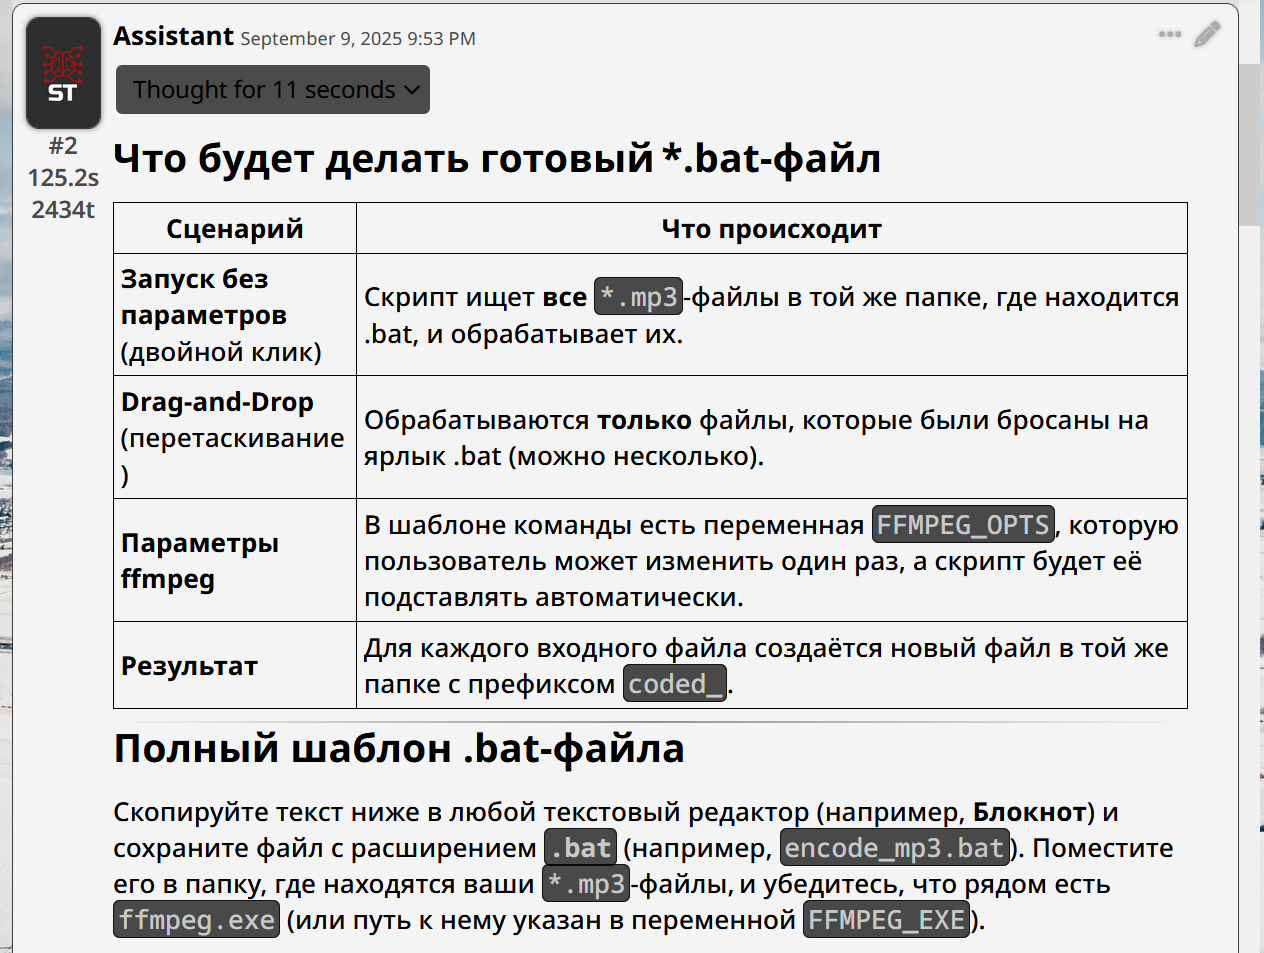The width and height of the screenshot is (1264, 953).
Task: Click the bold word 'Блокнот'
Action: click(1030, 812)
